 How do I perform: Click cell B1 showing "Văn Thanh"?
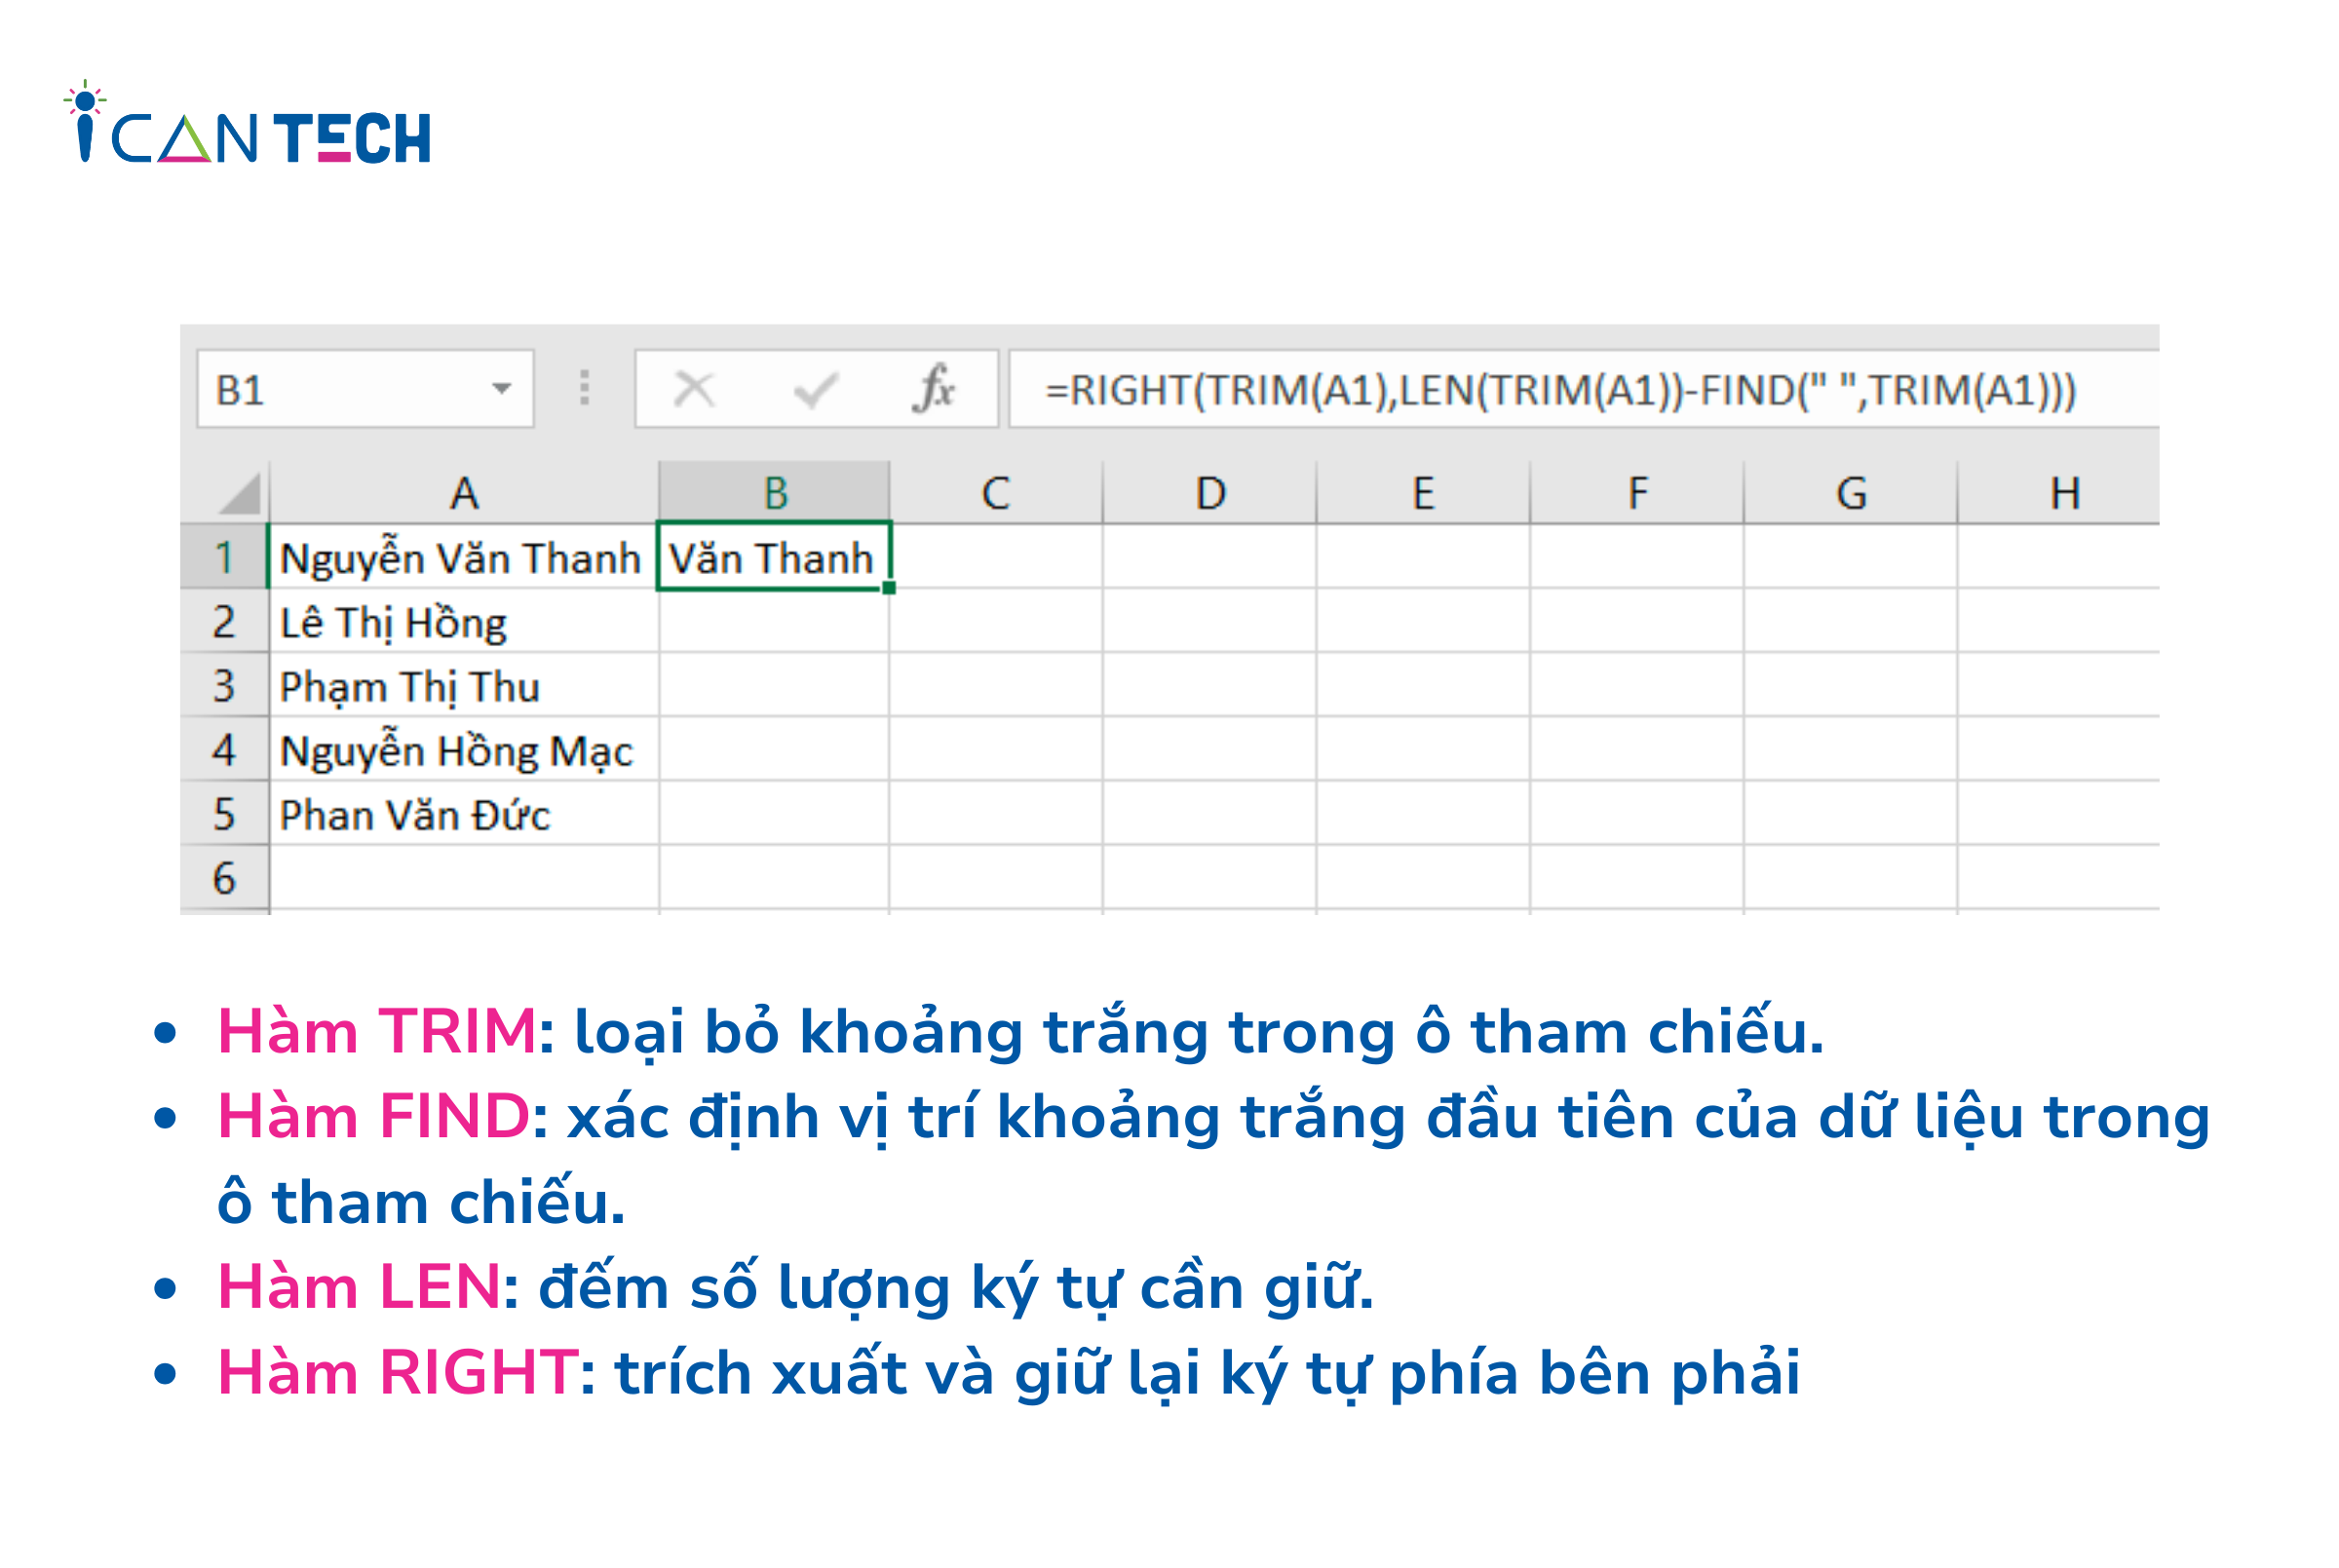774,557
